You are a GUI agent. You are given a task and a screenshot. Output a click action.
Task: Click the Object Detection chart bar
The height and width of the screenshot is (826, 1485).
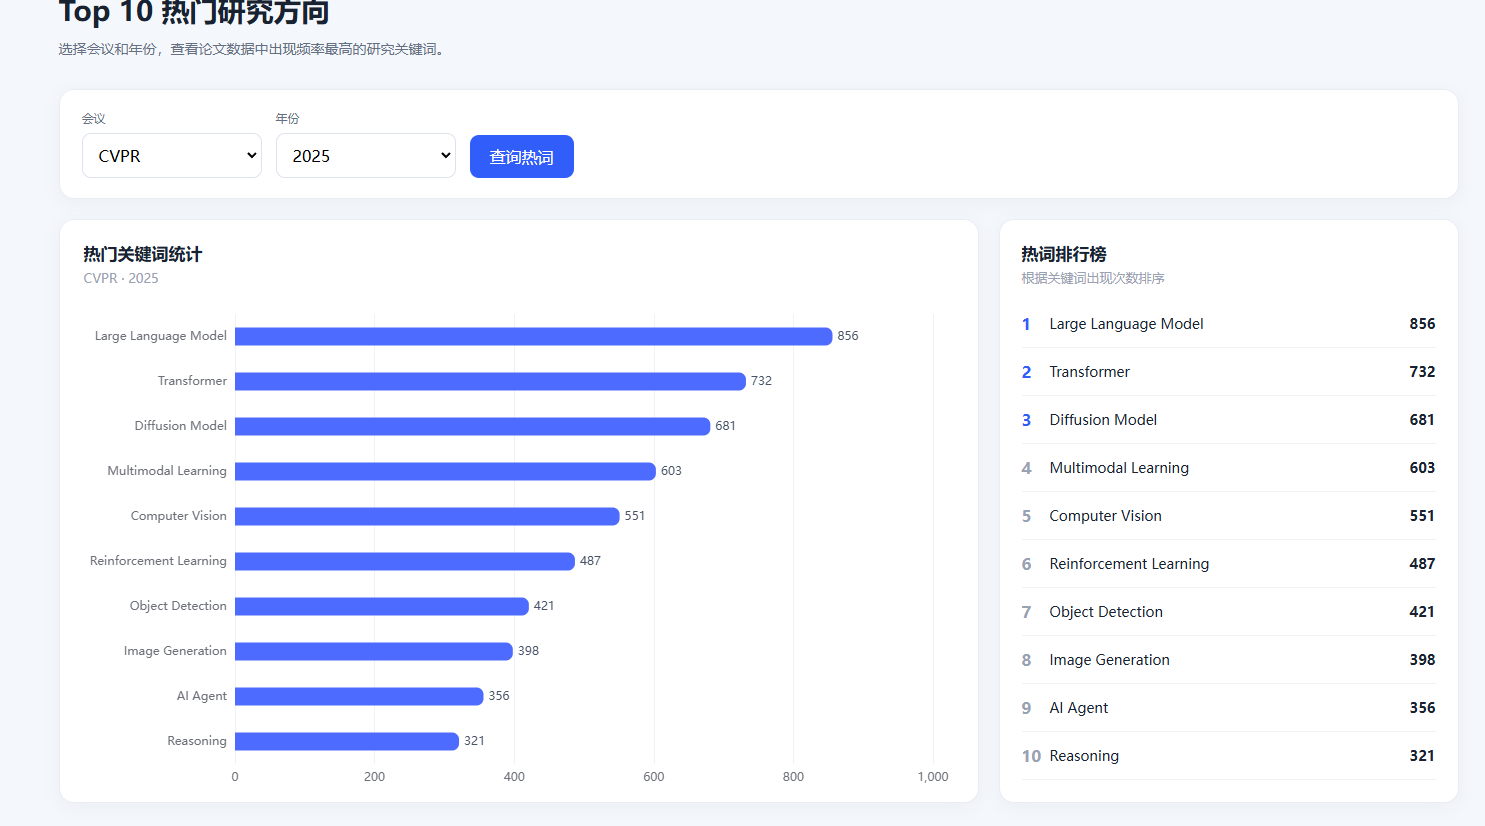click(x=382, y=606)
